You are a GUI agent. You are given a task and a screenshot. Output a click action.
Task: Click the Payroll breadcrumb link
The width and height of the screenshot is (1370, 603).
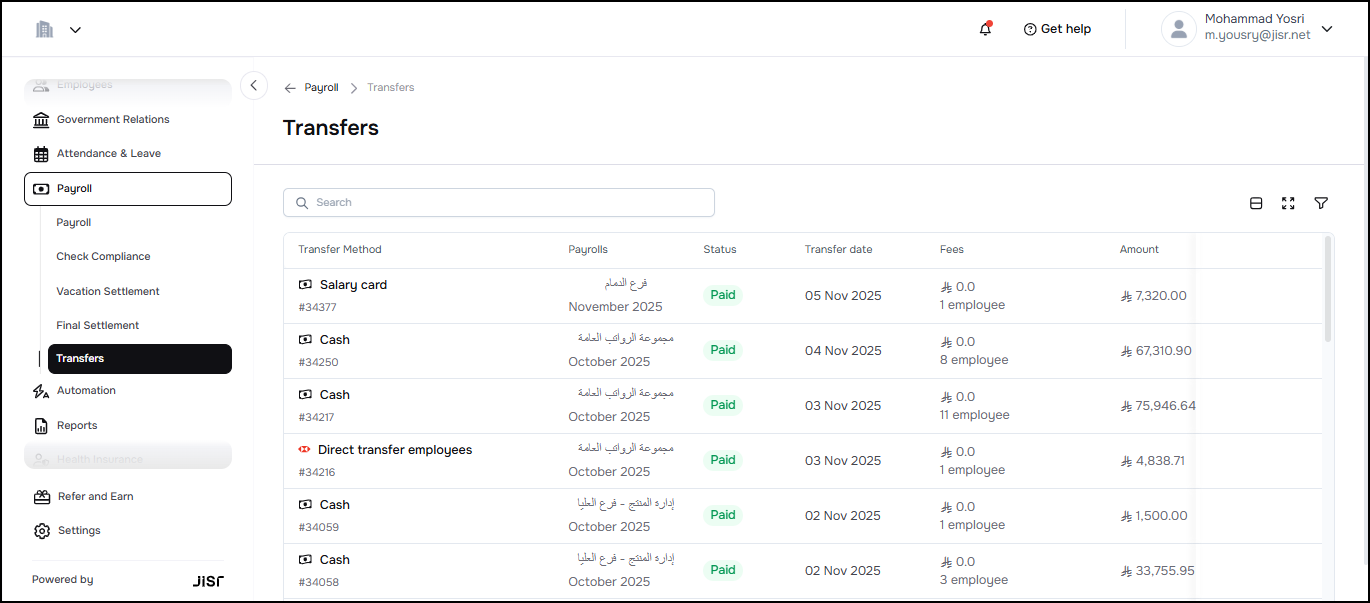(x=321, y=88)
